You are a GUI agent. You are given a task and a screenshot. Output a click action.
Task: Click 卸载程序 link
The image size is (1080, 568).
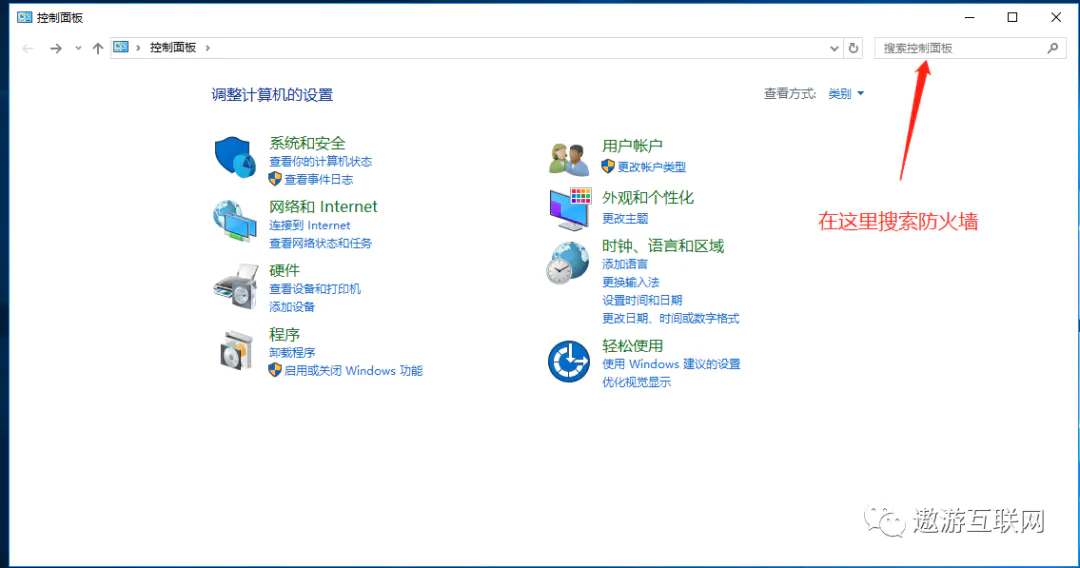(291, 353)
